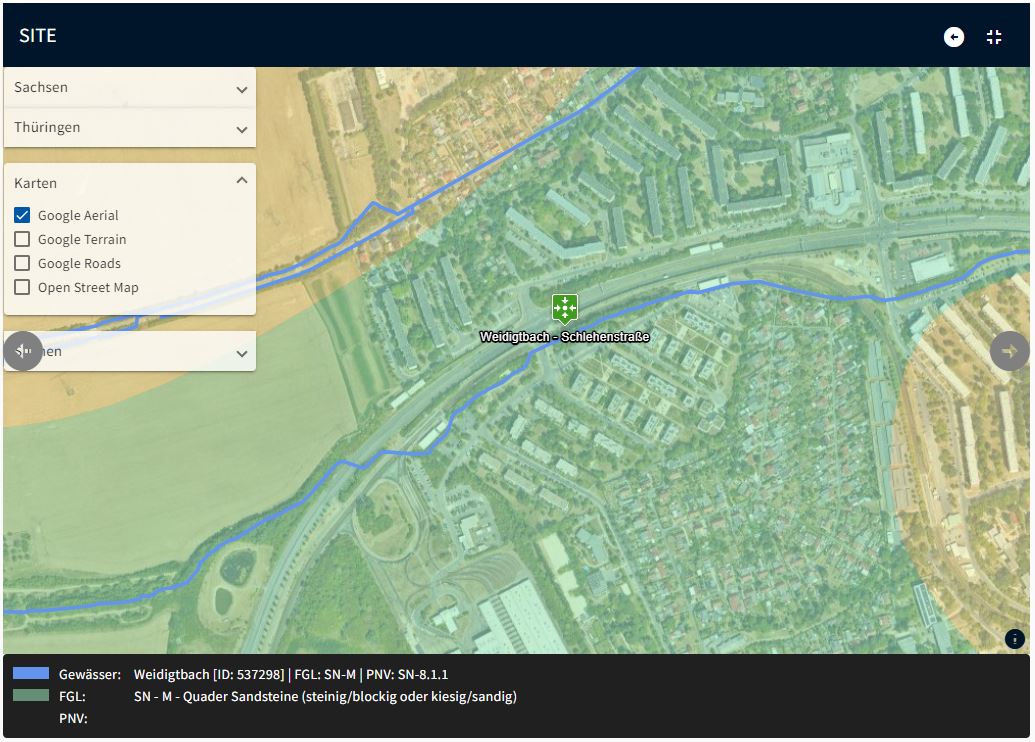
Task: Click the gray right arrow navigation button
Action: [1009, 351]
